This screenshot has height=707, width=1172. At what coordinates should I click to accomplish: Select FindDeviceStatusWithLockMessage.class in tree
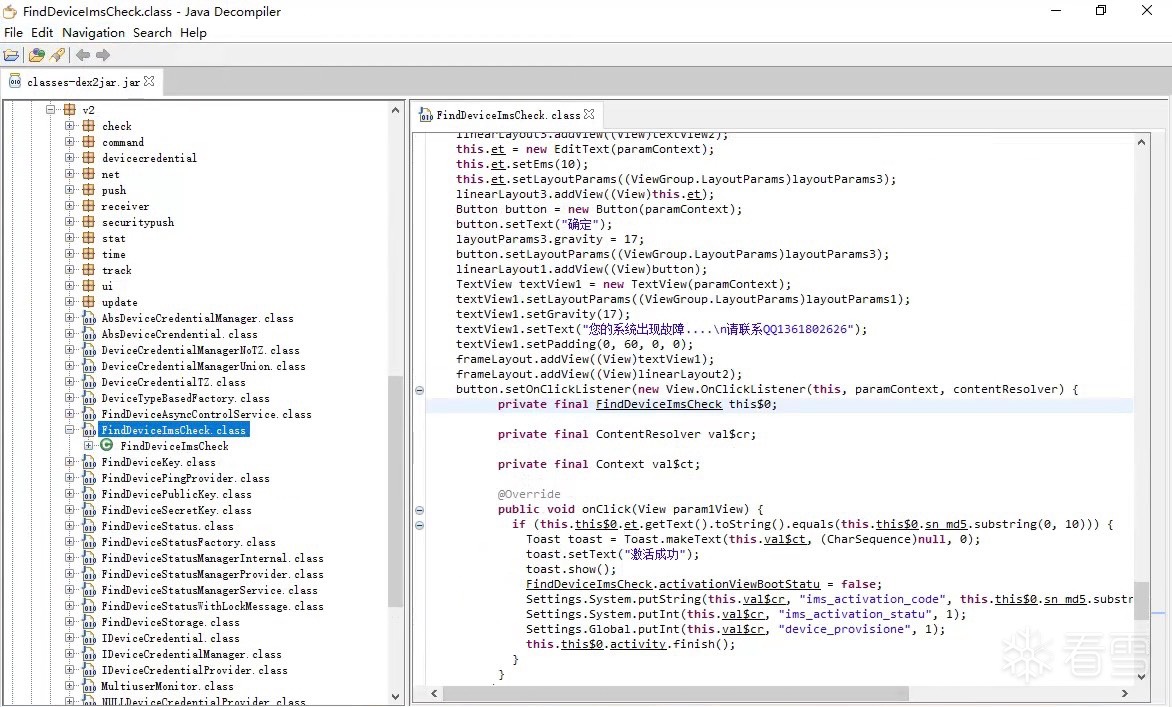tap(212, 606)
